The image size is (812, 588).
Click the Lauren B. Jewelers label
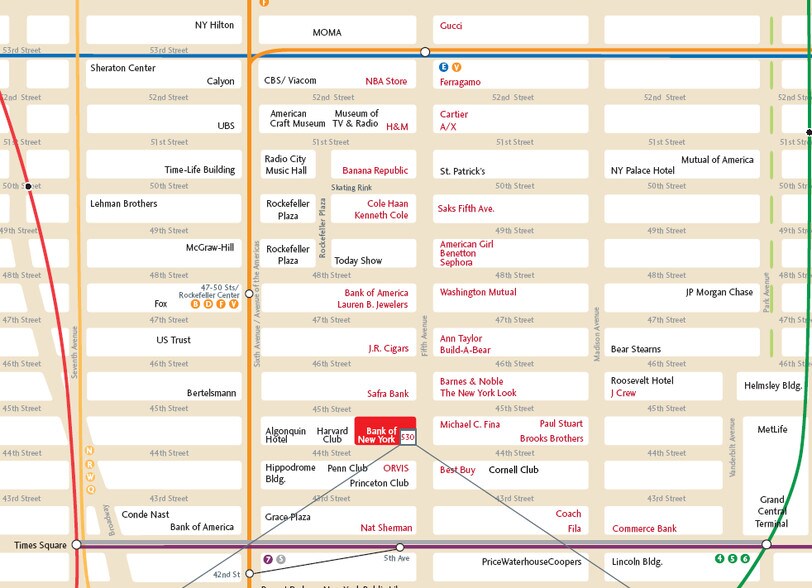[x=372, y=305]
